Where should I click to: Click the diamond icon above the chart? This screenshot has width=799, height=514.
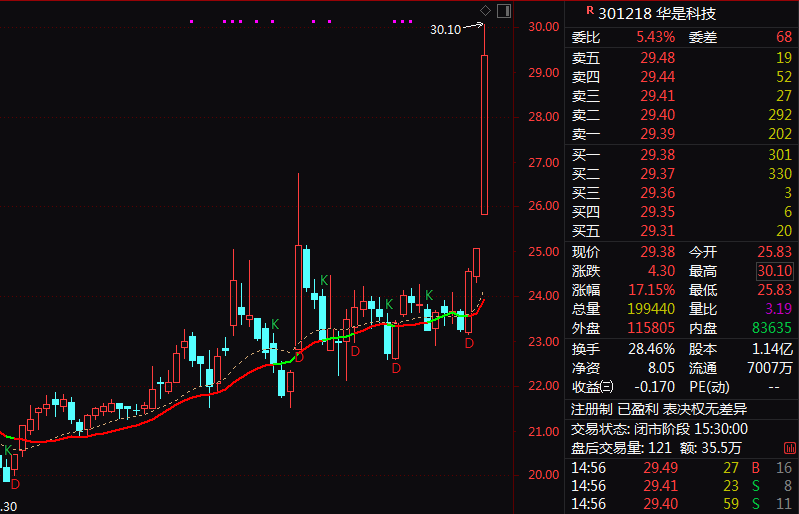tap(485, 11)
